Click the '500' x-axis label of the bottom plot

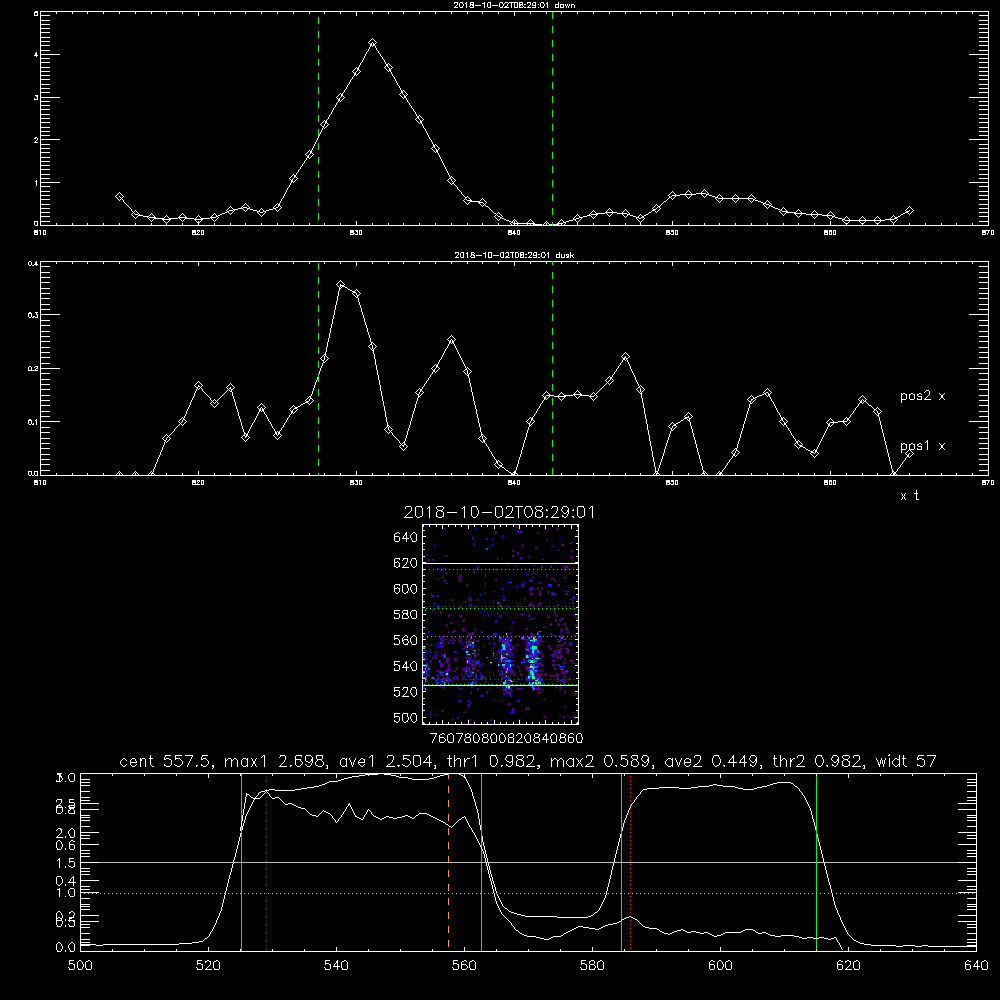tap(80, 966)
